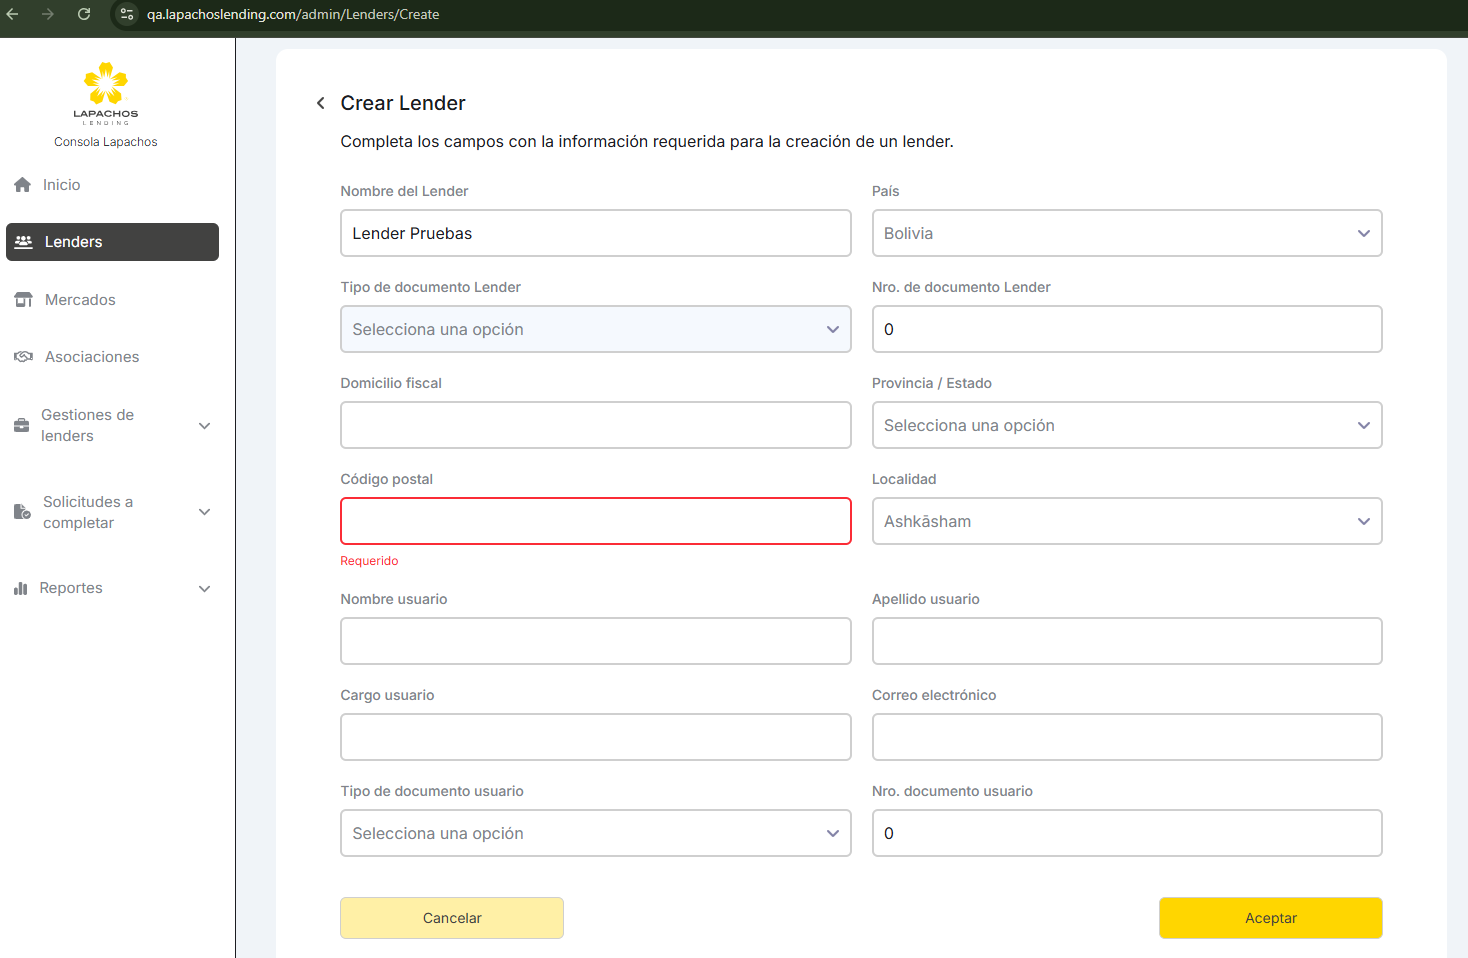Open the Tipo de documento Lender dropdown

tap(595, 329)
